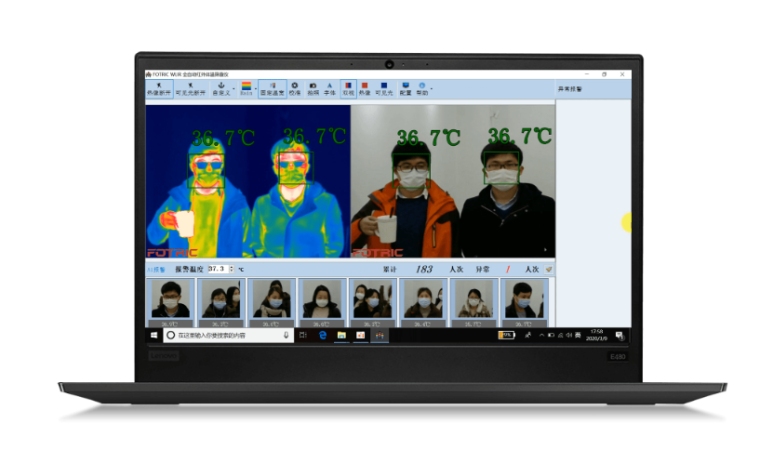Viewport: 760px width, 450px height.
Task: Click the thermal camera disconnect icon
Action: [x=159, y=88]
